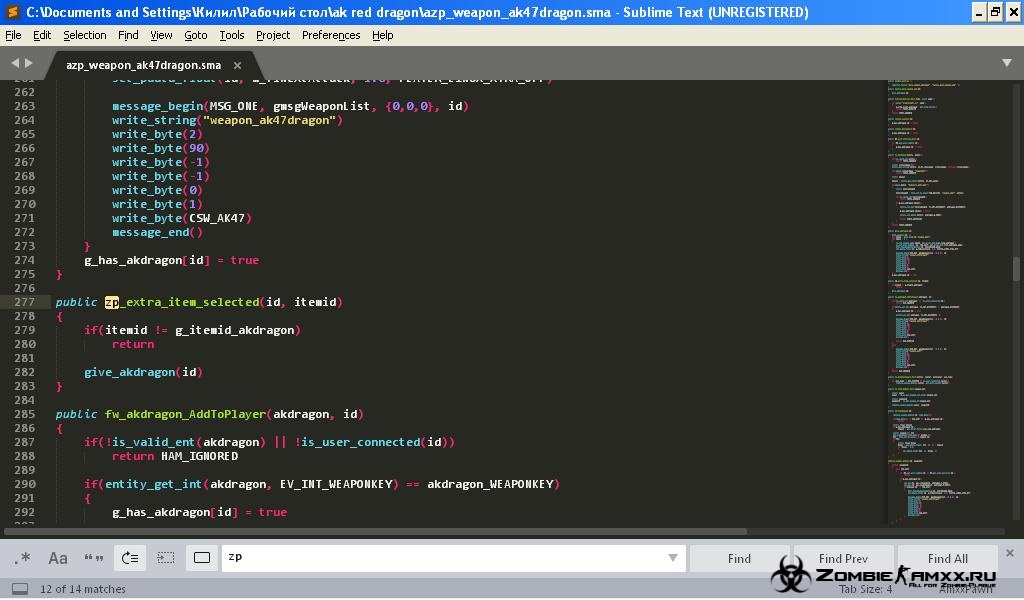
Task: Open the View menu
Action: (x=161, y=35)
